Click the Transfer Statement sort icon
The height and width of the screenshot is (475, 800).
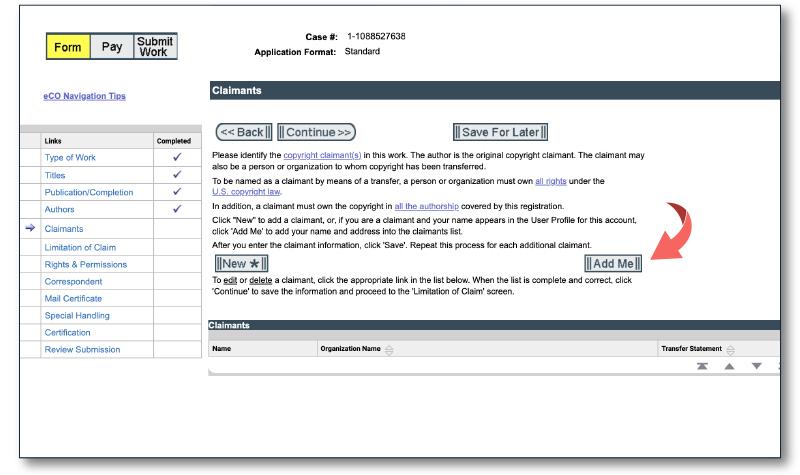coord(731,349)
